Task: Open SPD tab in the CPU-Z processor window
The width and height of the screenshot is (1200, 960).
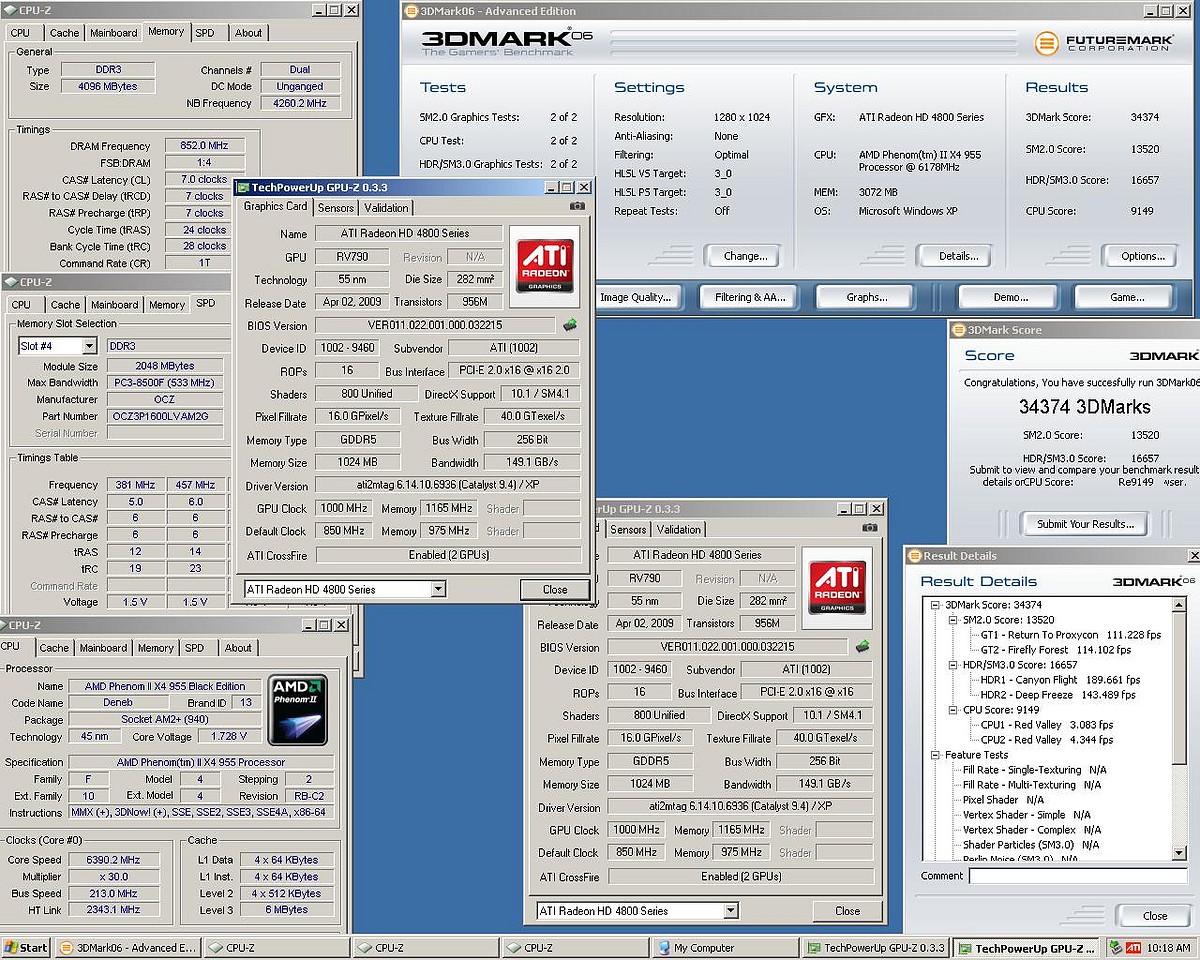Action: click(x=195, y=648)
